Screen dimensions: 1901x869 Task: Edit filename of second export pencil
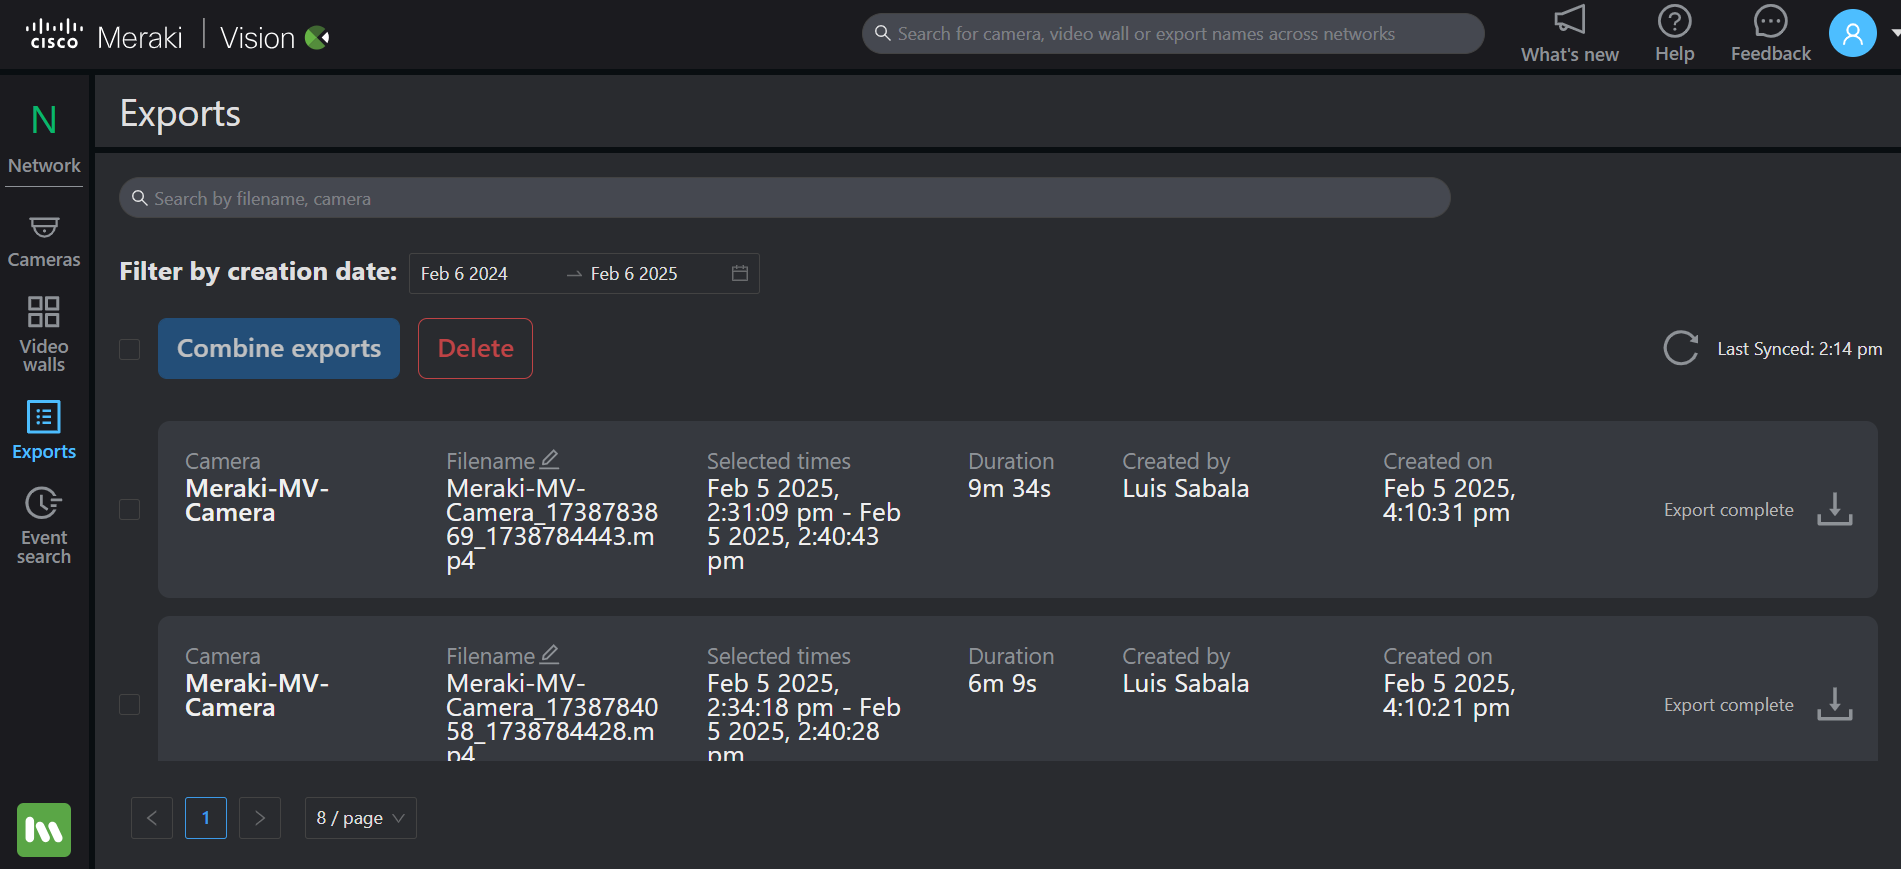(550, 655)
